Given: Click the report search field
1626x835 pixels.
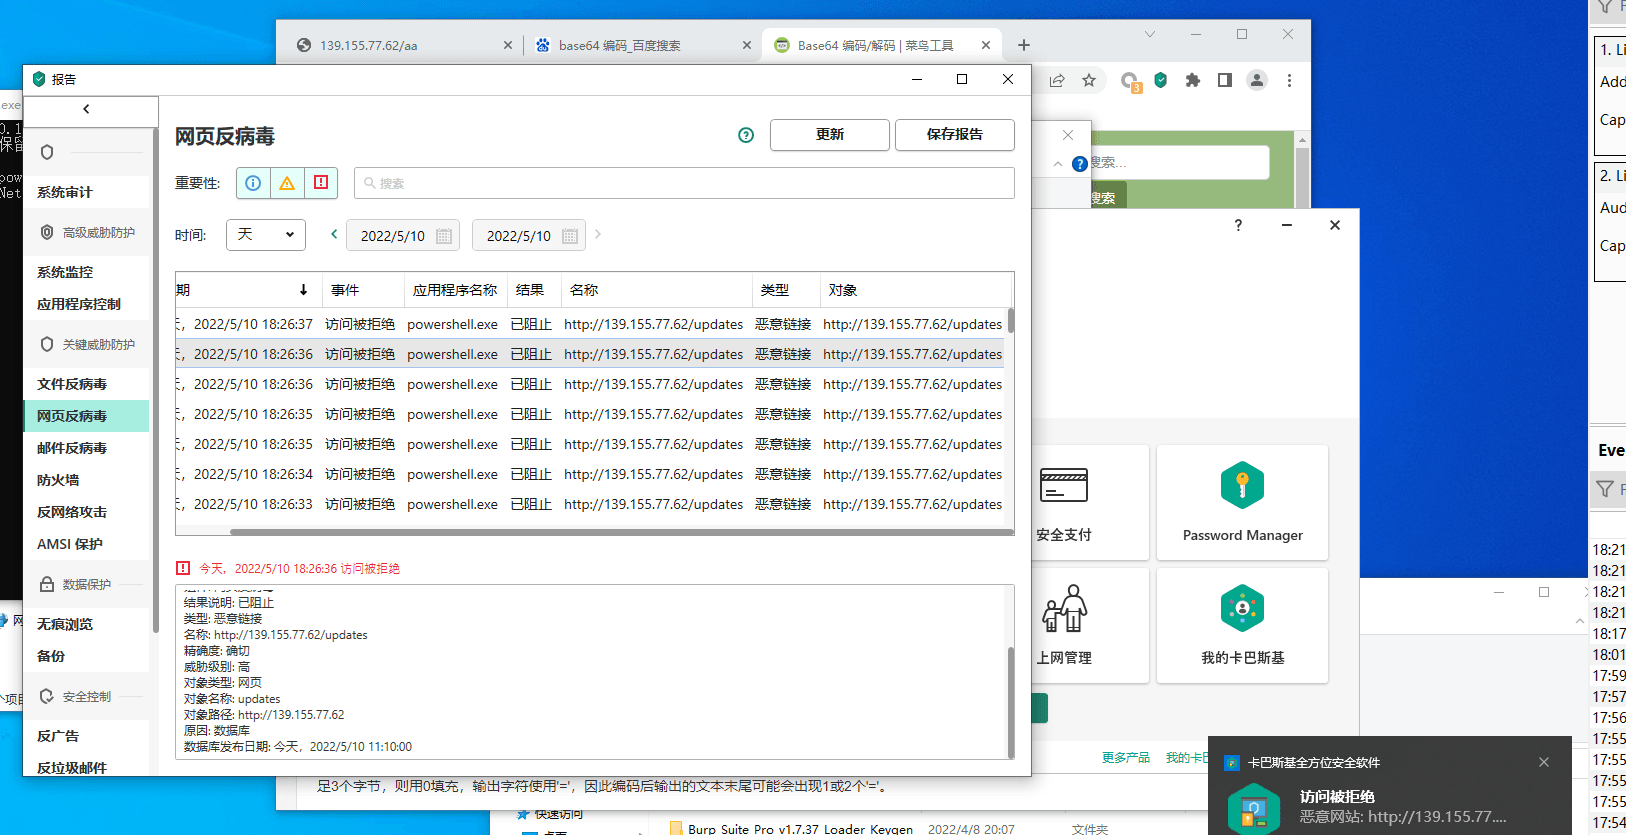Looking at the screenshot, I should (x=684, y=183).
